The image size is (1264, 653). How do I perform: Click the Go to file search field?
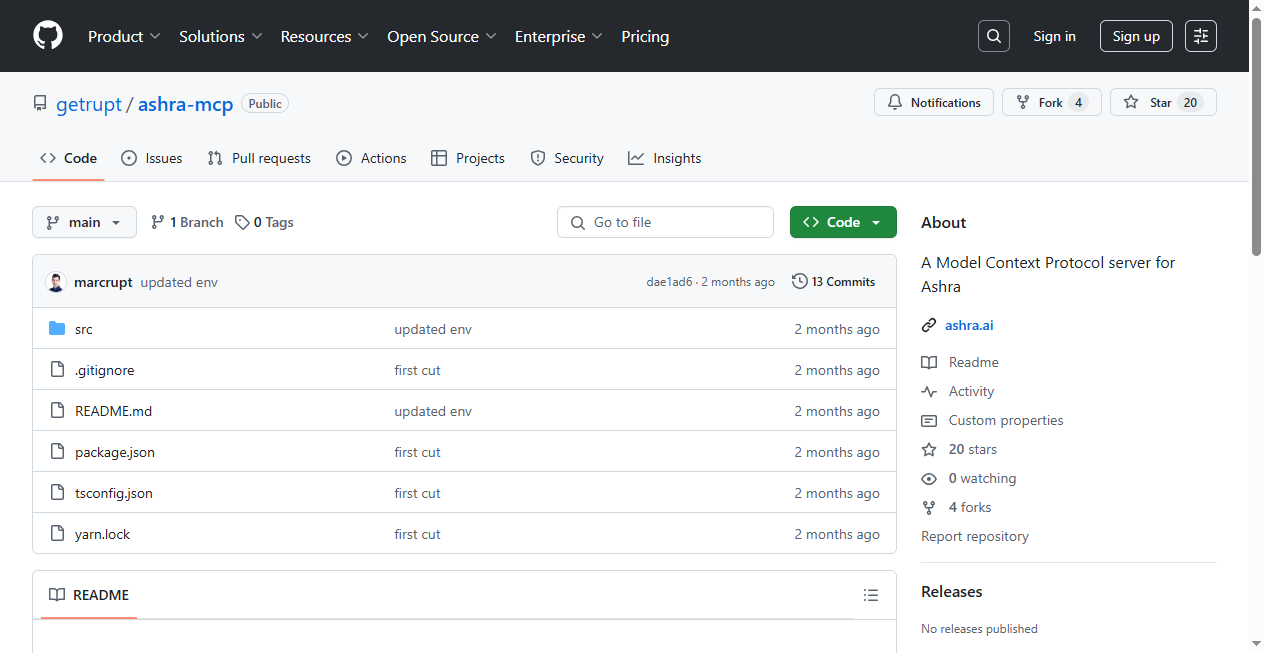[x=665, y=222]
